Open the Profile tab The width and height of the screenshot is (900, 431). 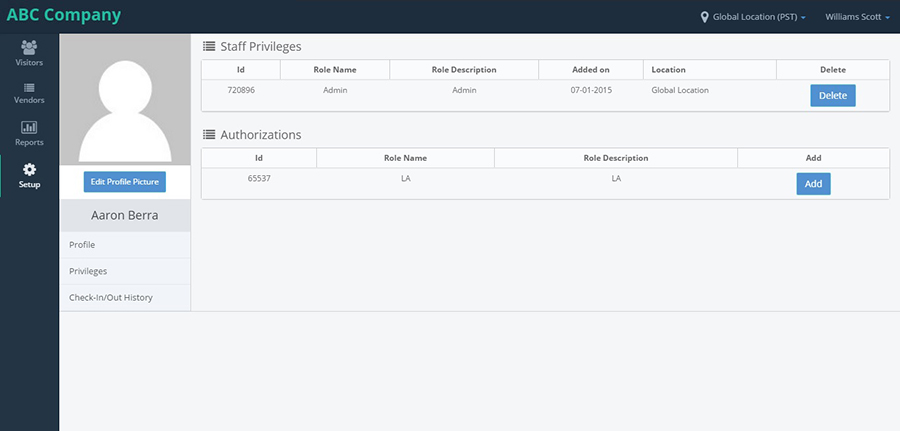[x=125, y=245]
